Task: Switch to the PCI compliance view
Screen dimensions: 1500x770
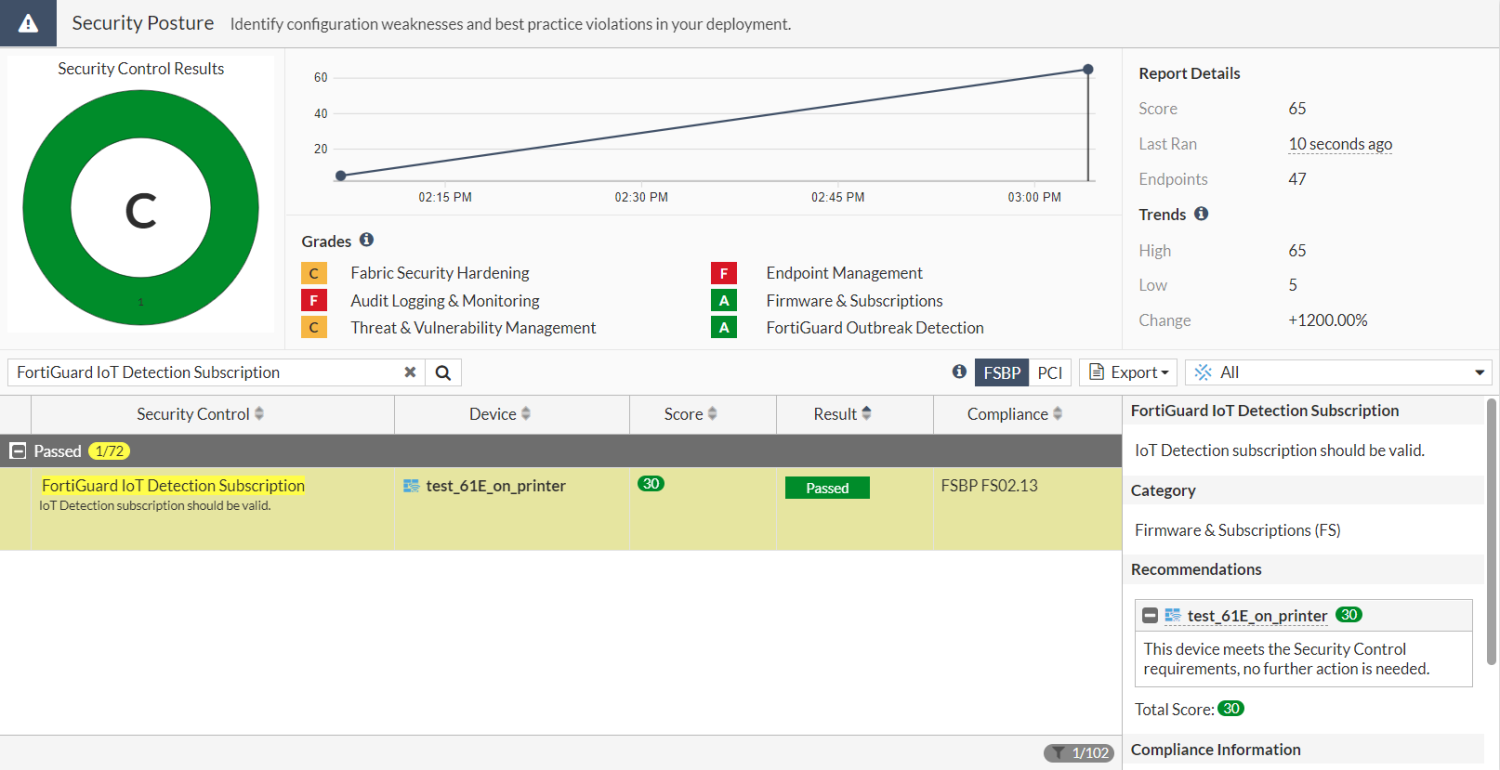Action: (x=1050, y=372)
